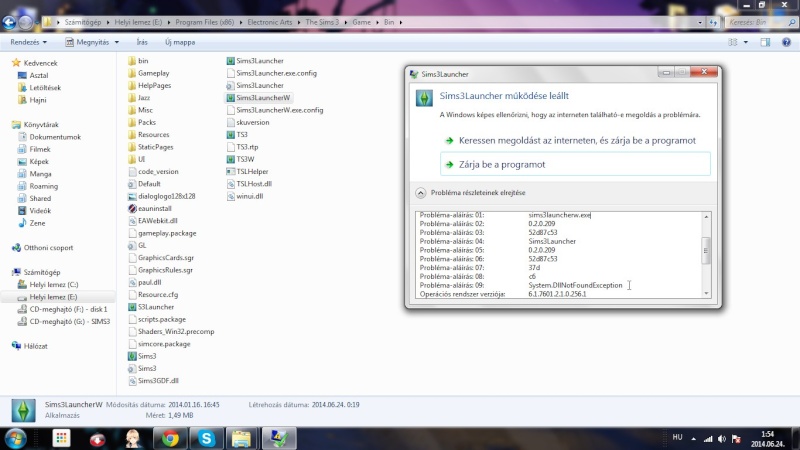Click the Írás toolbar button
The image size is (800, 450).
pyautogui.click(x=142, y=42)
